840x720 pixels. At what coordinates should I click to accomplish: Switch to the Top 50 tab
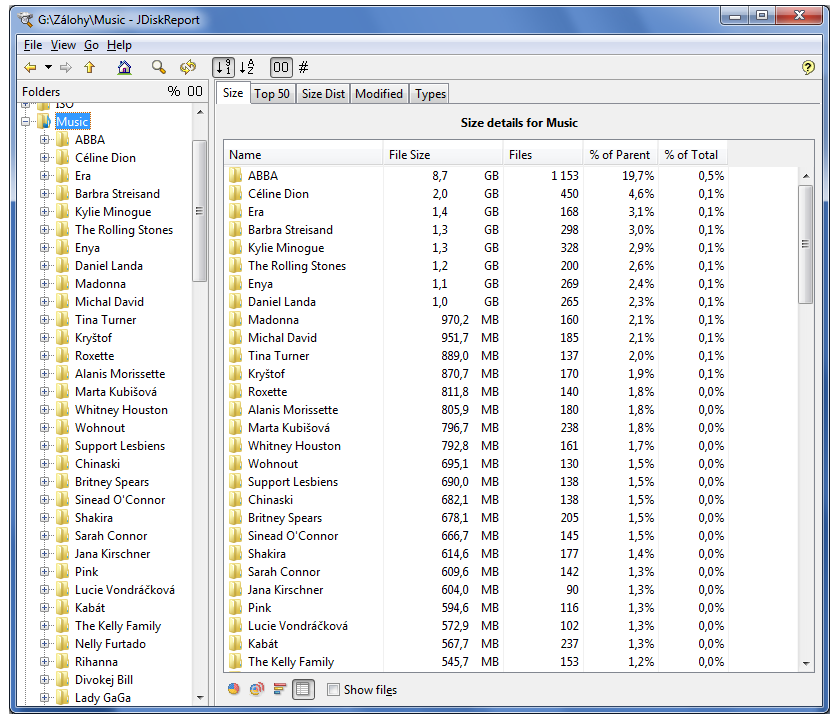coord(272,94)
